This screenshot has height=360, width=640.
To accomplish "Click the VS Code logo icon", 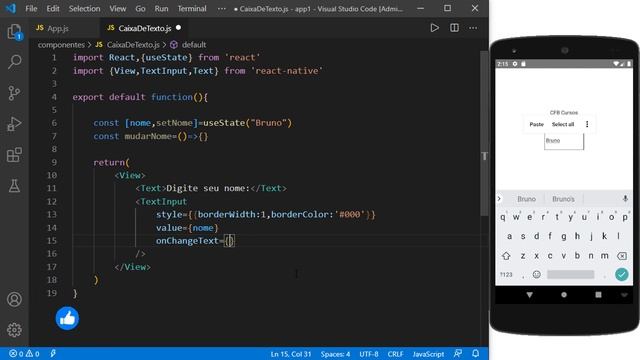I will pyautogui.click(x=11, y=8).
